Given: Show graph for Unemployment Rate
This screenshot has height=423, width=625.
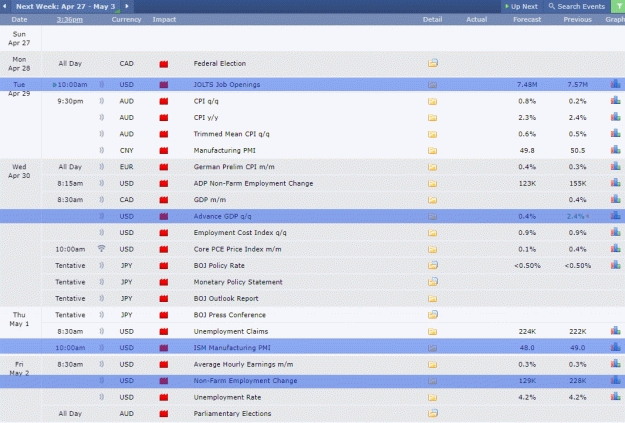Looking at the screenshot, I should [x=615, y=397].
